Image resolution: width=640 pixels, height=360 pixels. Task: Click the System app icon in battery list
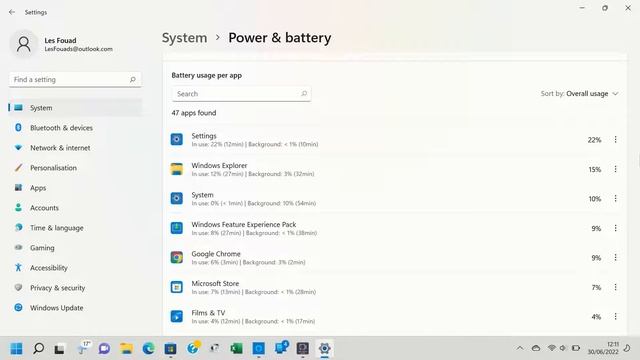point(177,198)
